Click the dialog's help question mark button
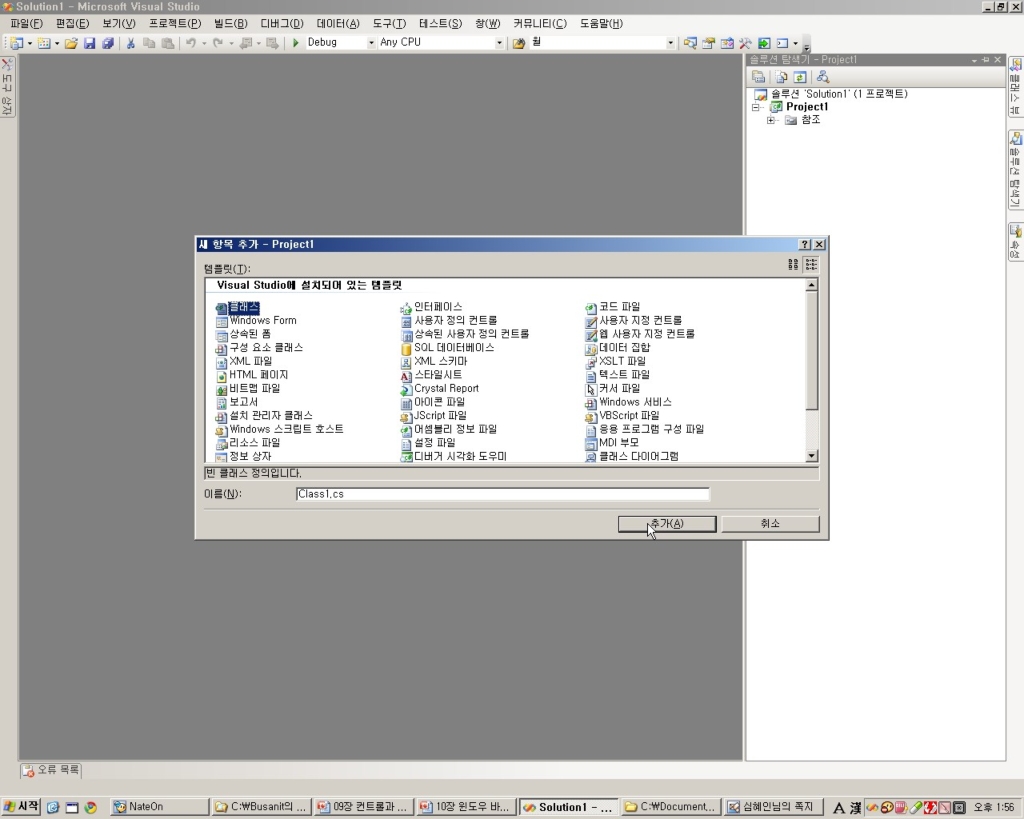The height and width of the screenshot is (819, 1024). [x=805, y=244]
